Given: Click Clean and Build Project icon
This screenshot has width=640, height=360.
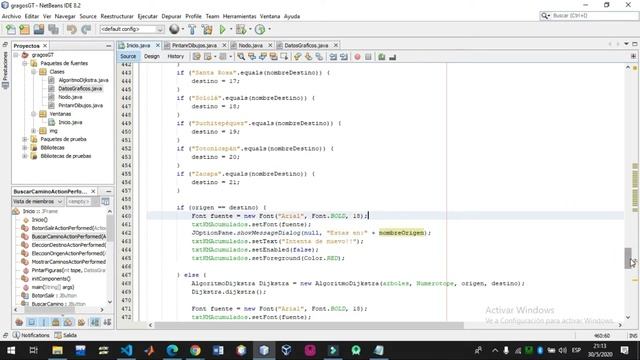Looking at the screenshot, I should pyautogui.click(x=207, y=29).
